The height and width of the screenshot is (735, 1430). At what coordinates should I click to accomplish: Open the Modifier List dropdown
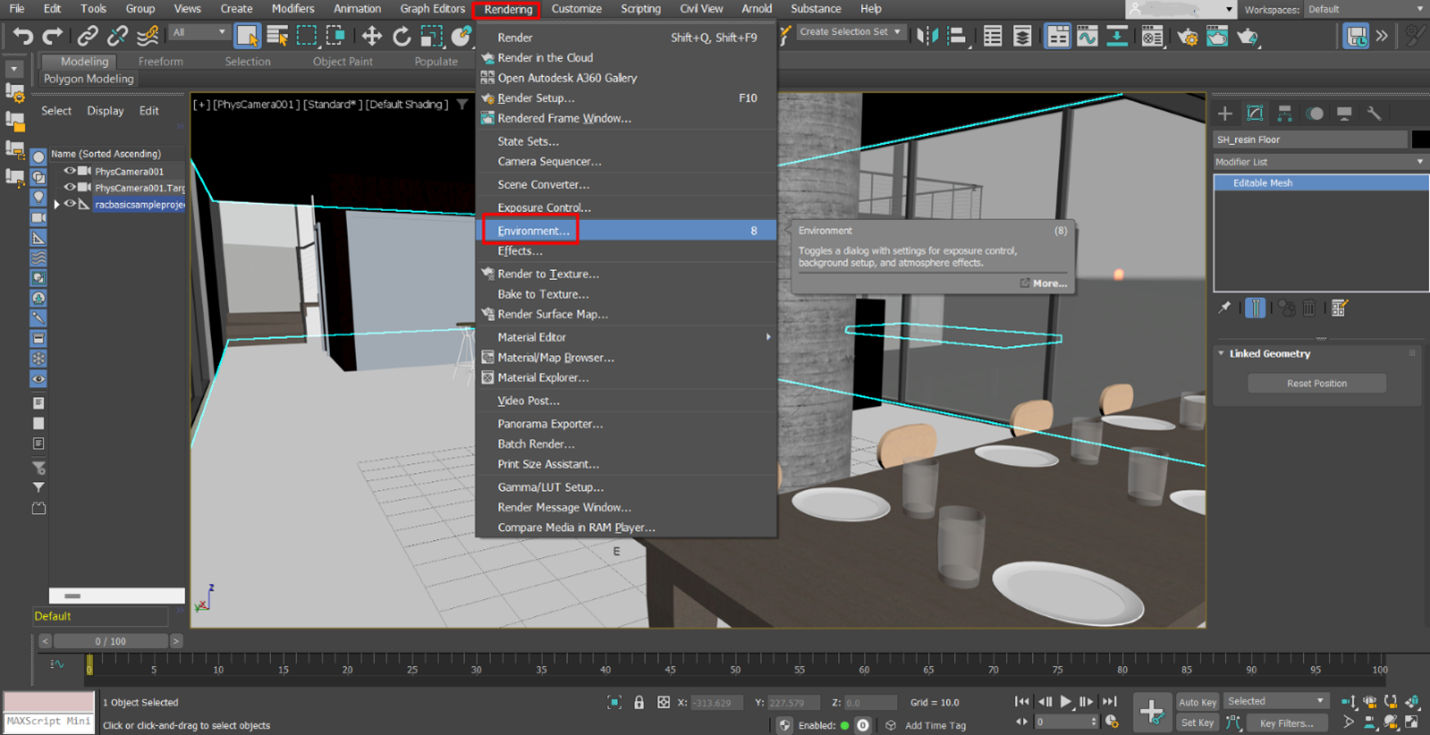pos(1320,161)
